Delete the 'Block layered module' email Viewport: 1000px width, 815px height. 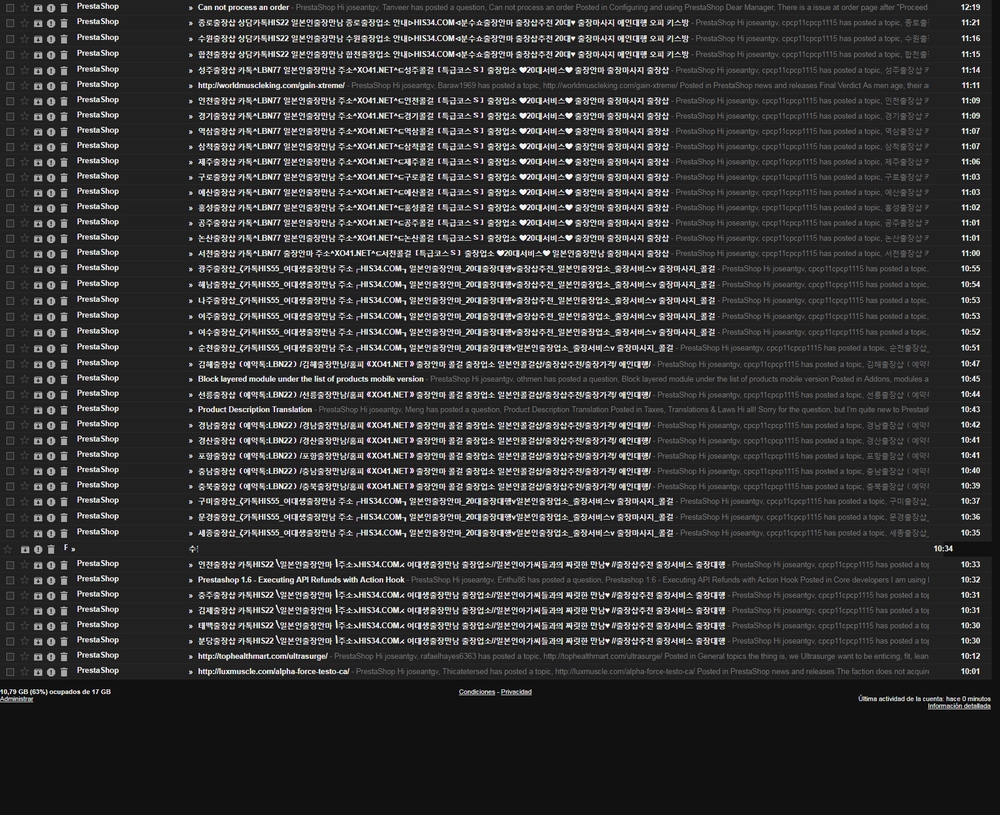click(64, 380)
